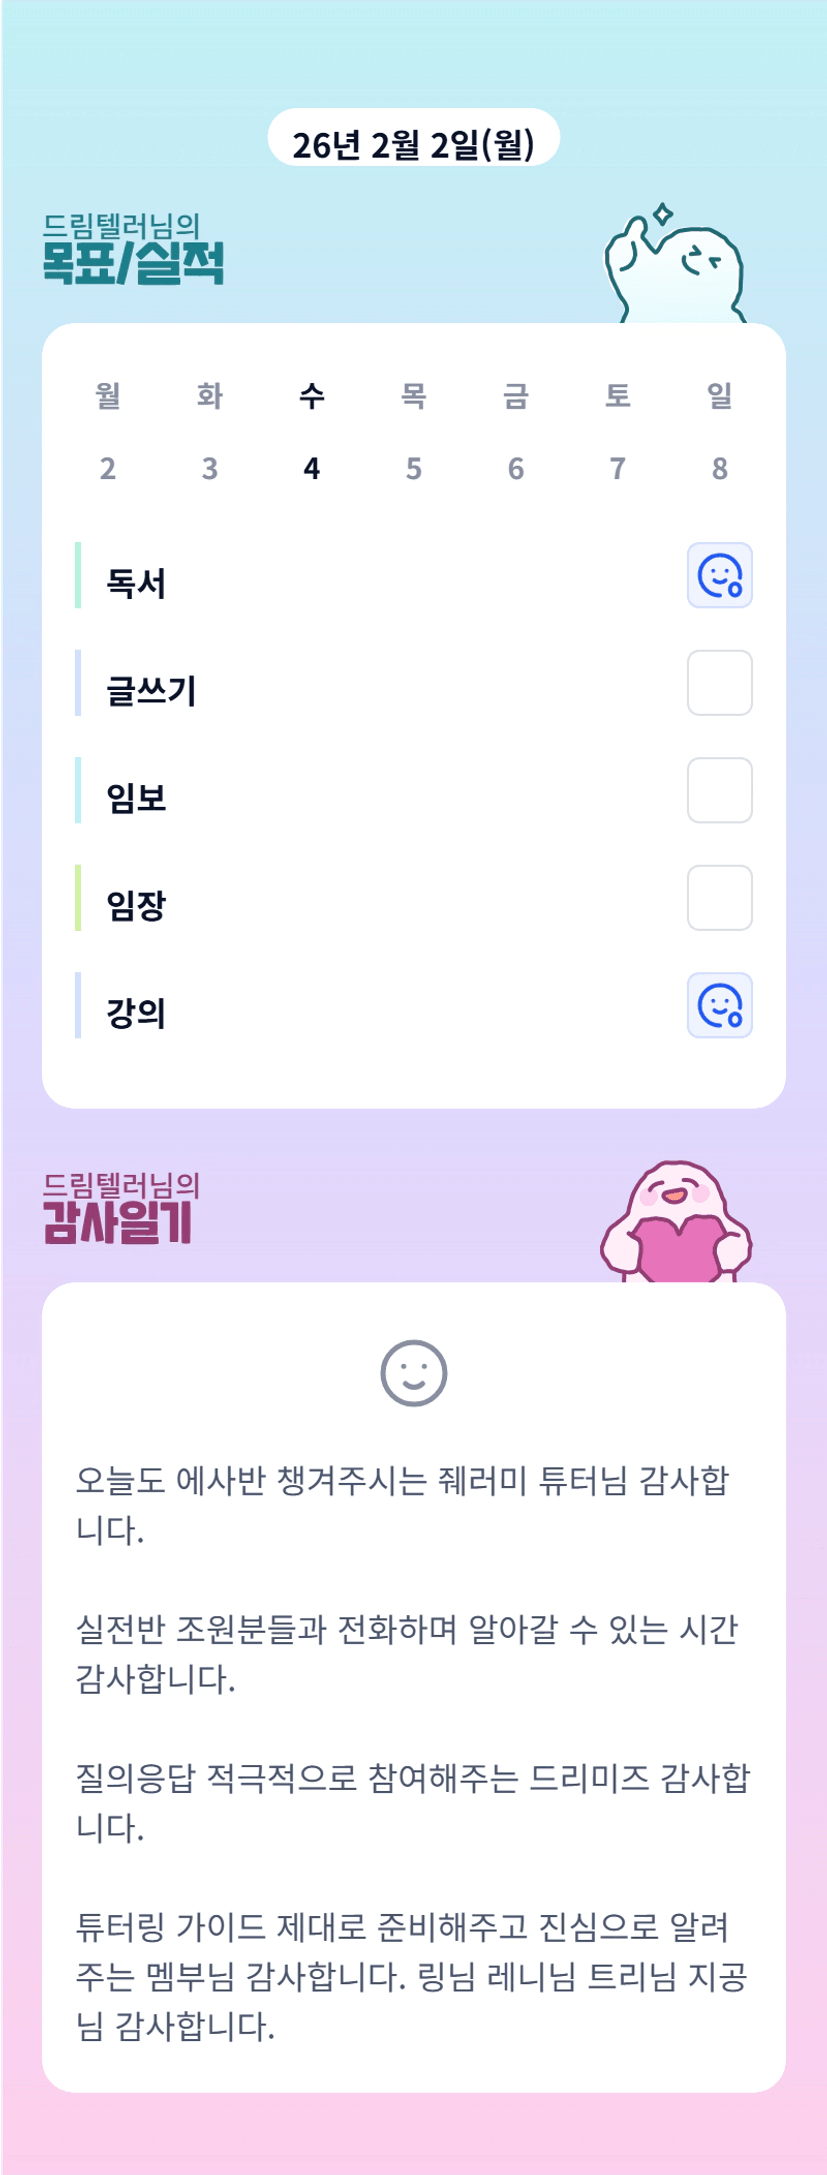Check the 글쓰기 goal box
827x2175 pixels.
[719, 683]
